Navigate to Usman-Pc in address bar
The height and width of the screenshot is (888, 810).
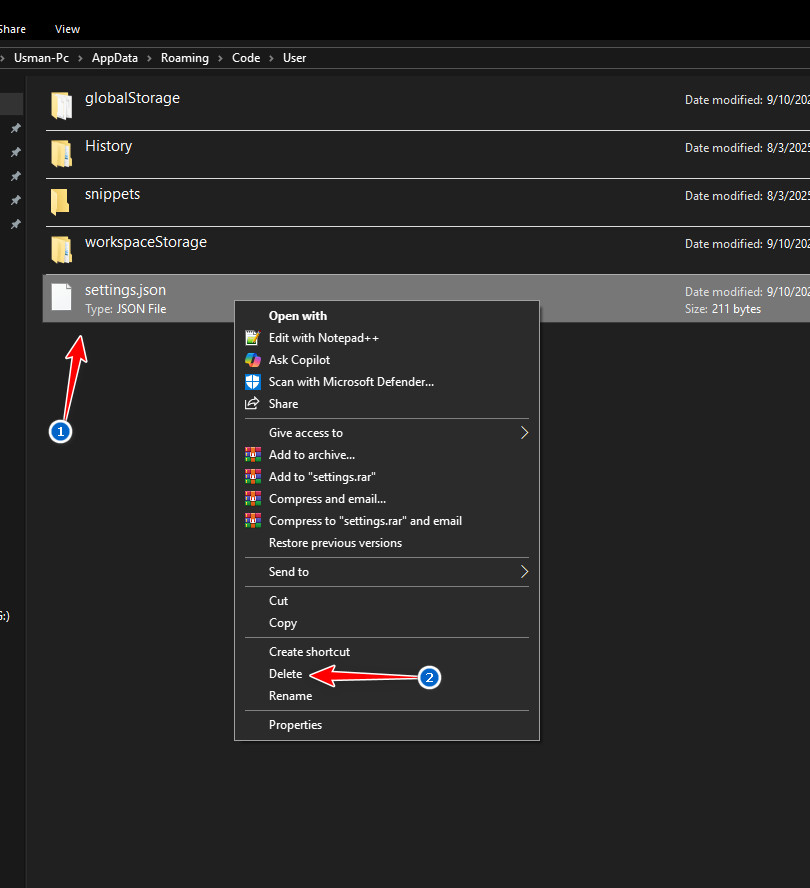pos(41,58)
